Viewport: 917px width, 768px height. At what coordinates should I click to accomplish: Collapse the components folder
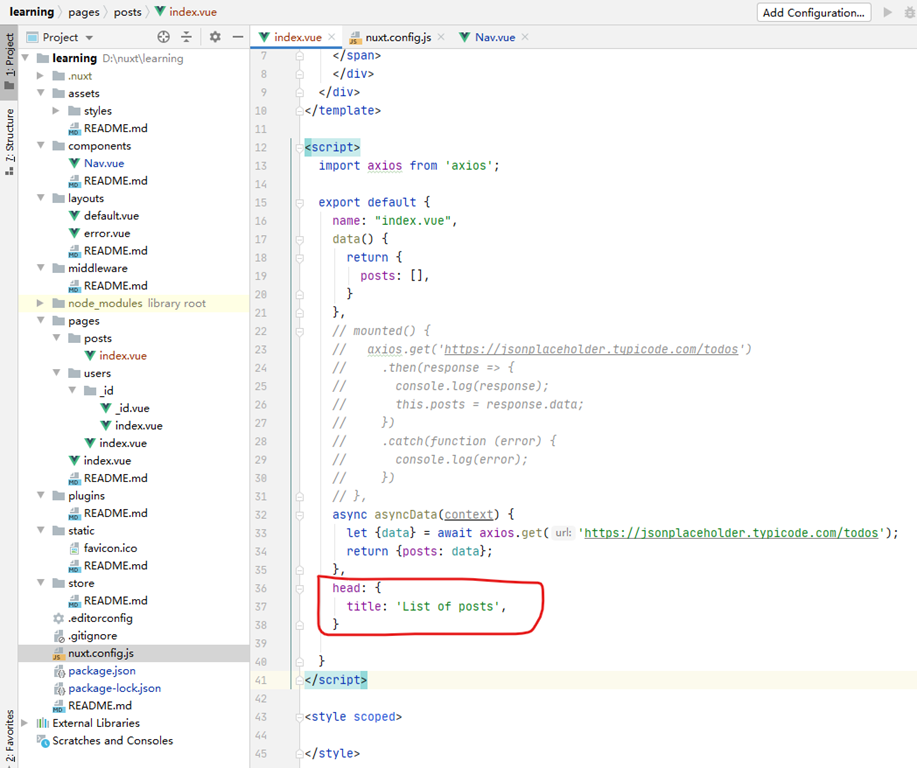(x=40, y=146)
